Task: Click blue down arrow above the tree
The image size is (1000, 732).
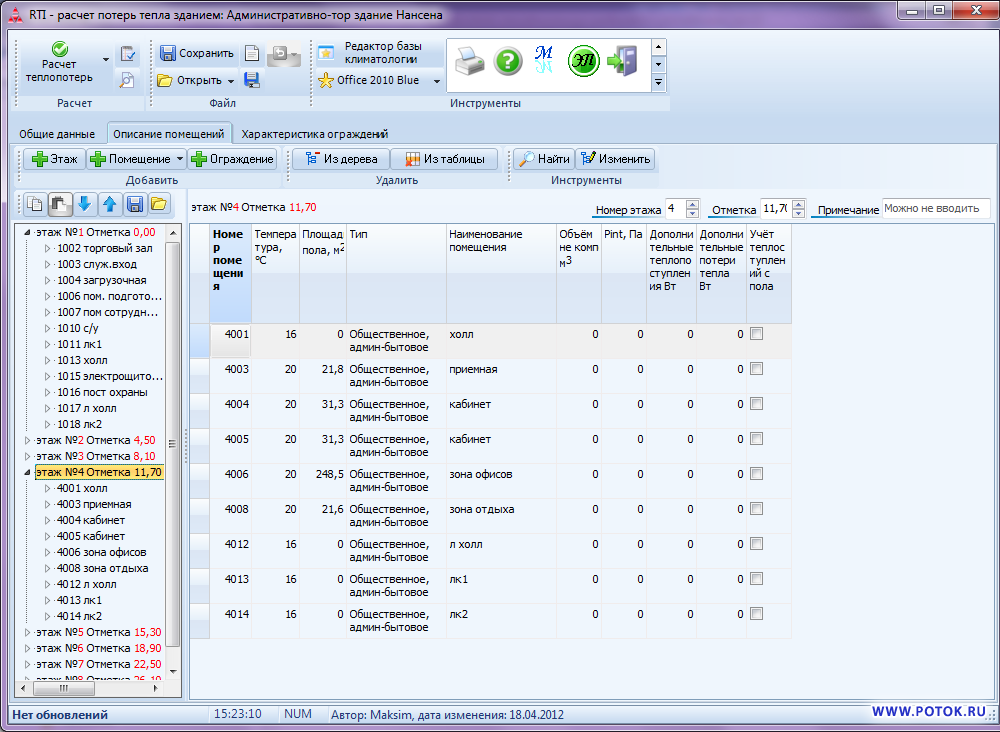Action: (x=84, y=204)
